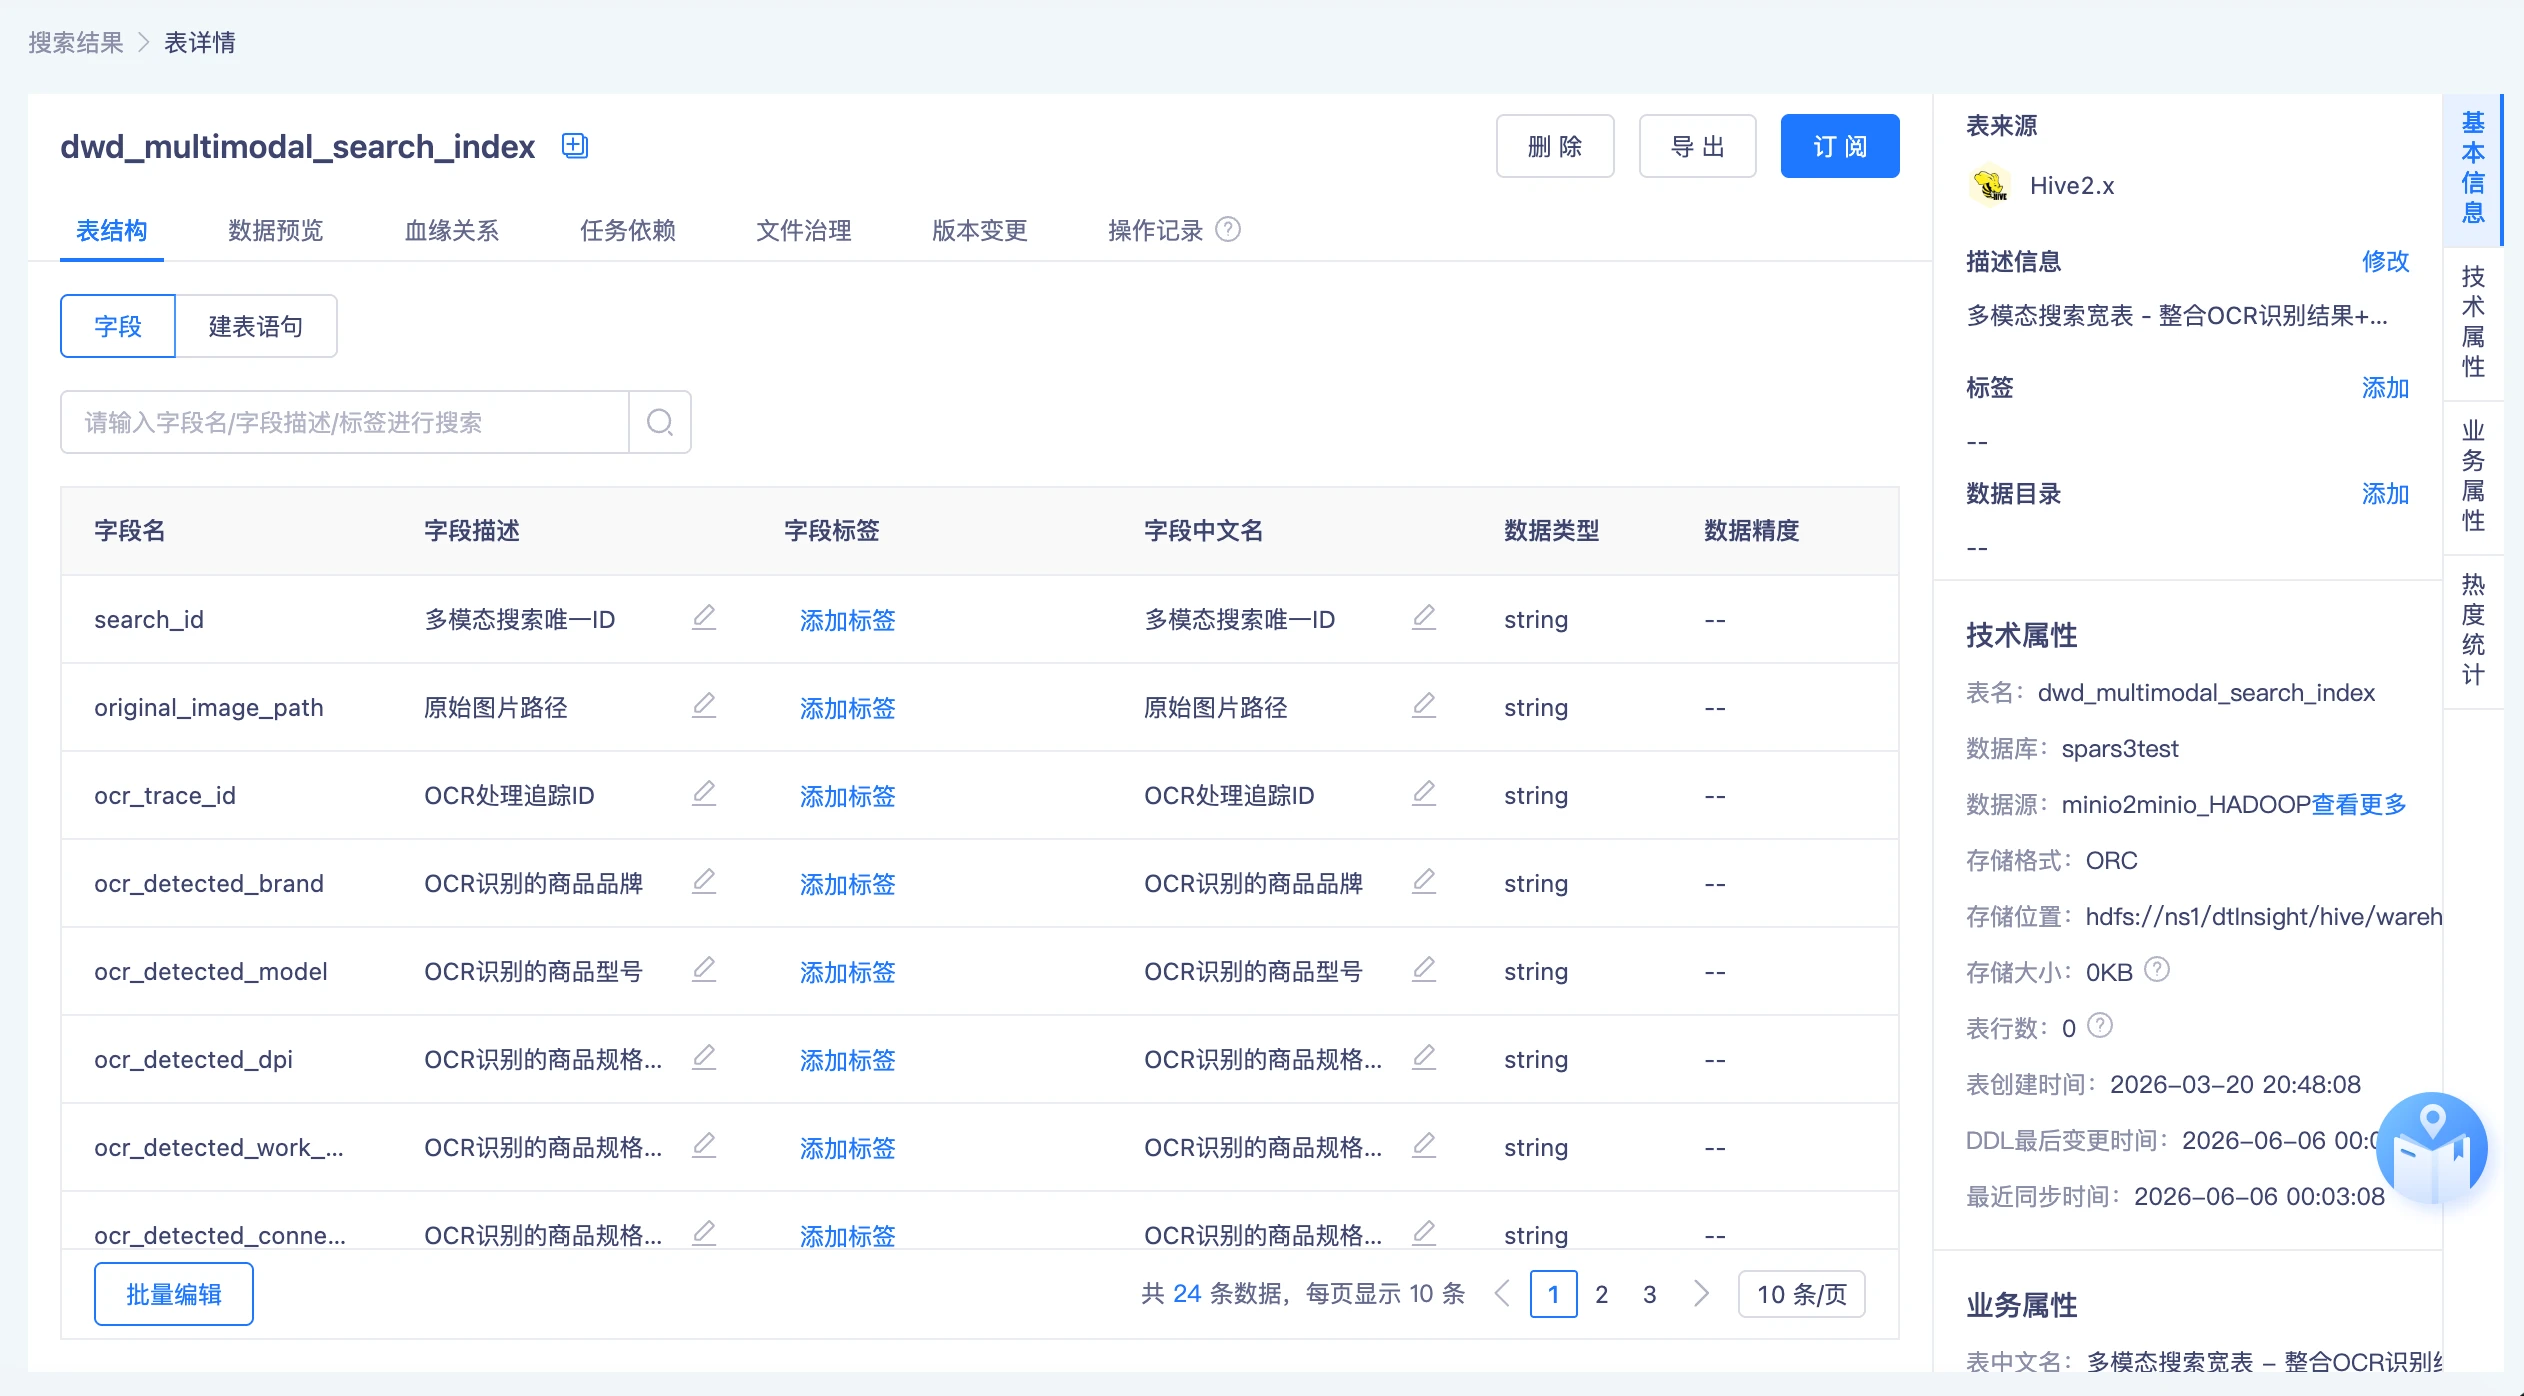Click 查看更多 link in 数据源 row
Viewport: 2524px width, 1396px height.
2359,804
